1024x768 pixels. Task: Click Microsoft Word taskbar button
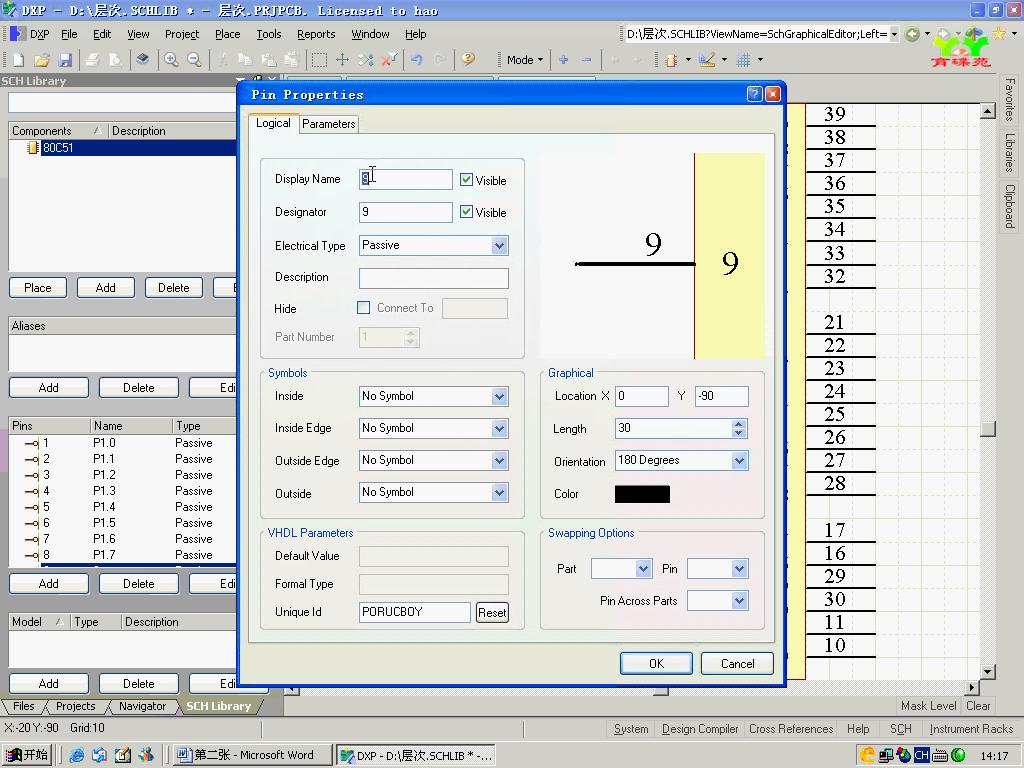pos(252,755)
